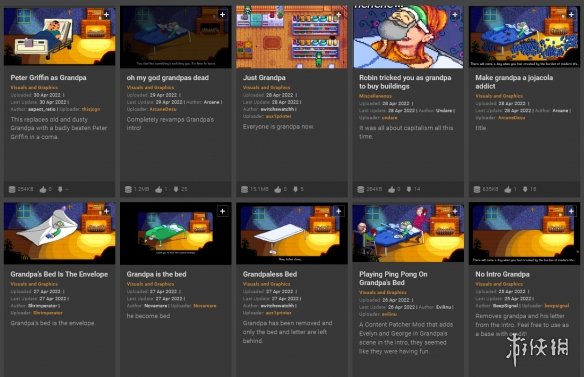
Task: Open Make grandpa a jojacola addict thumbnail
Action: [524, 37]
